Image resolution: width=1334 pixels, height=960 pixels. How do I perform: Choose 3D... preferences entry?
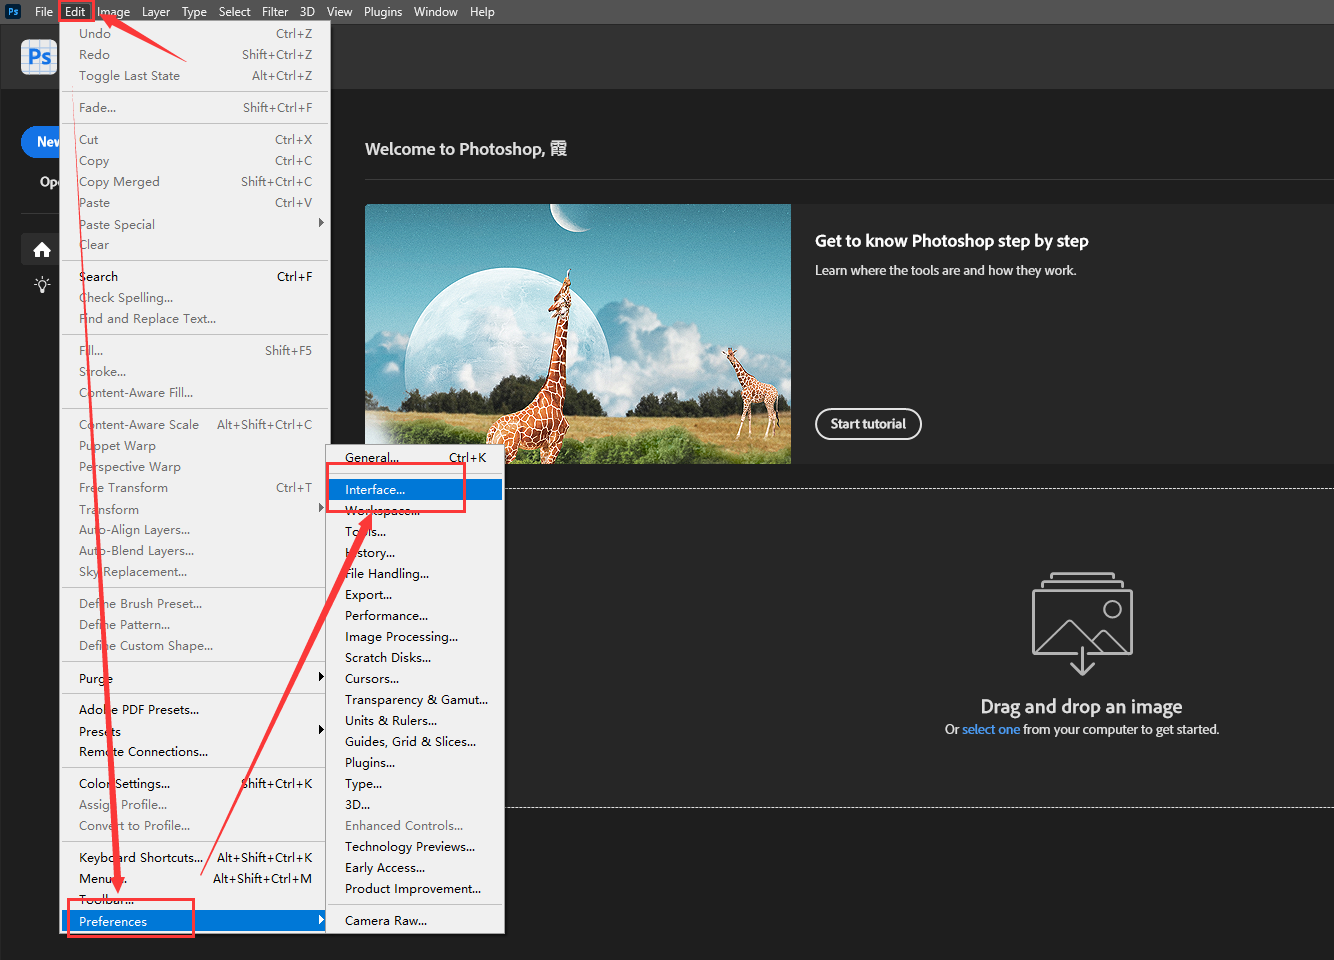(416, 805)
